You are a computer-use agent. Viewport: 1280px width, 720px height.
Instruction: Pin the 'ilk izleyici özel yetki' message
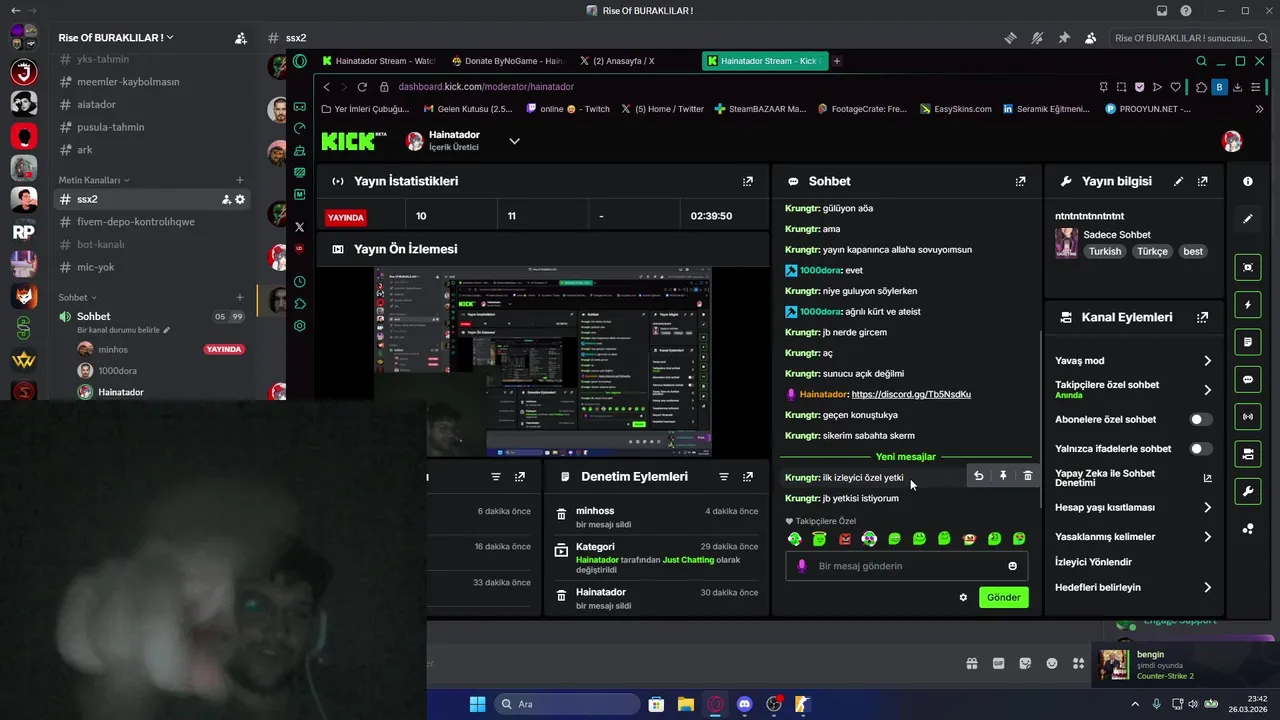tap(1003, 476)
